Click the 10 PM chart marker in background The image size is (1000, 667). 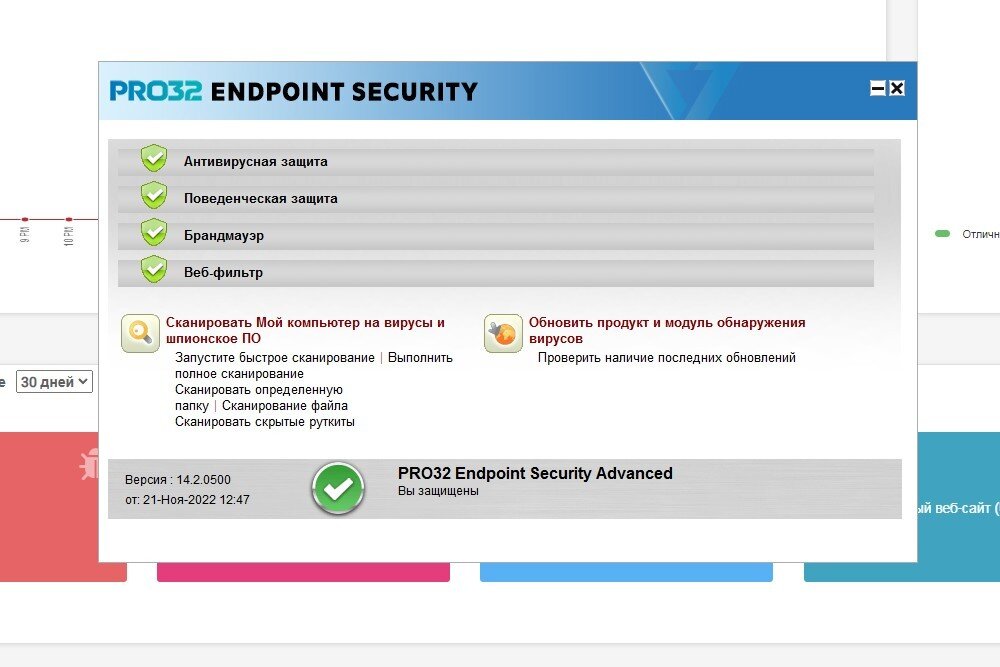coord(69,219)
